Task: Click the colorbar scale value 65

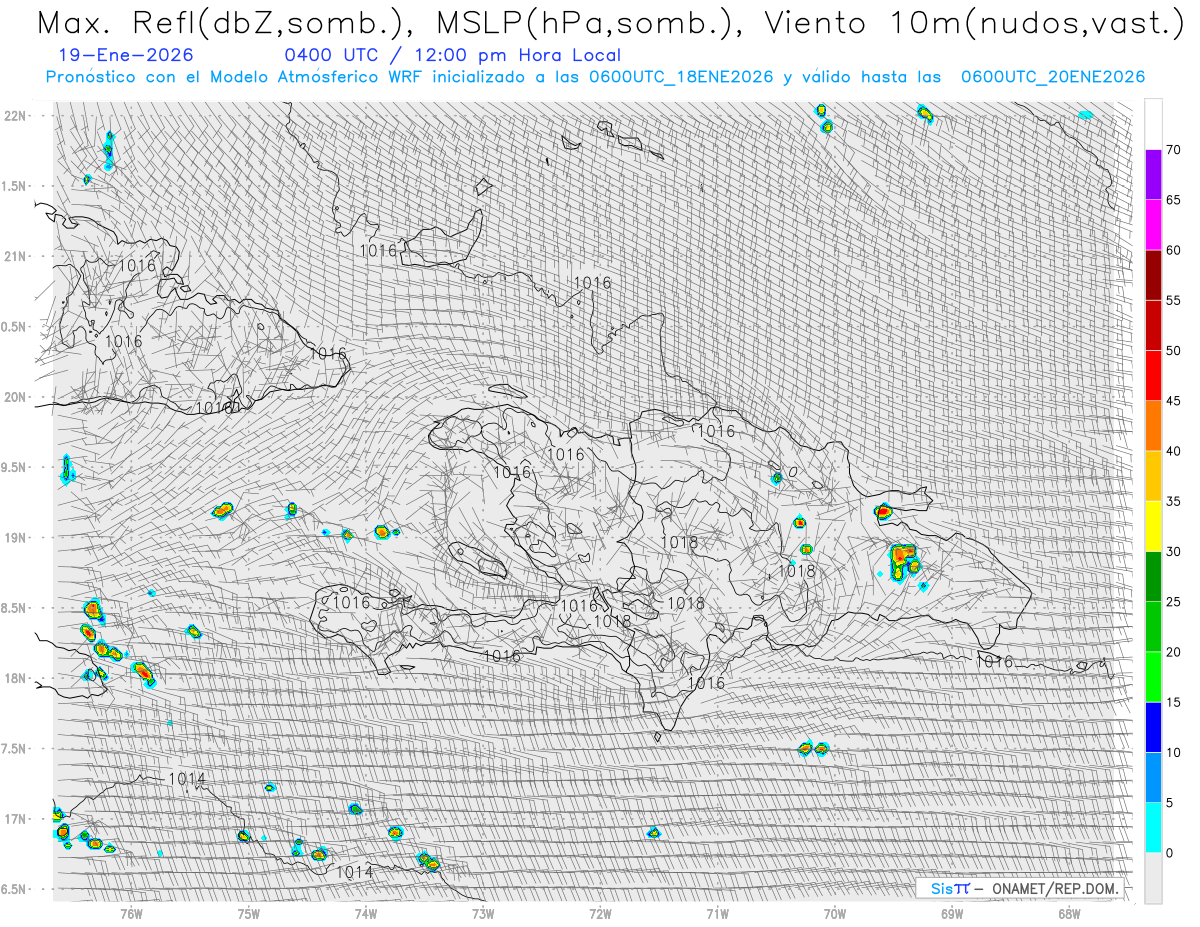Action: point(1173,200)
